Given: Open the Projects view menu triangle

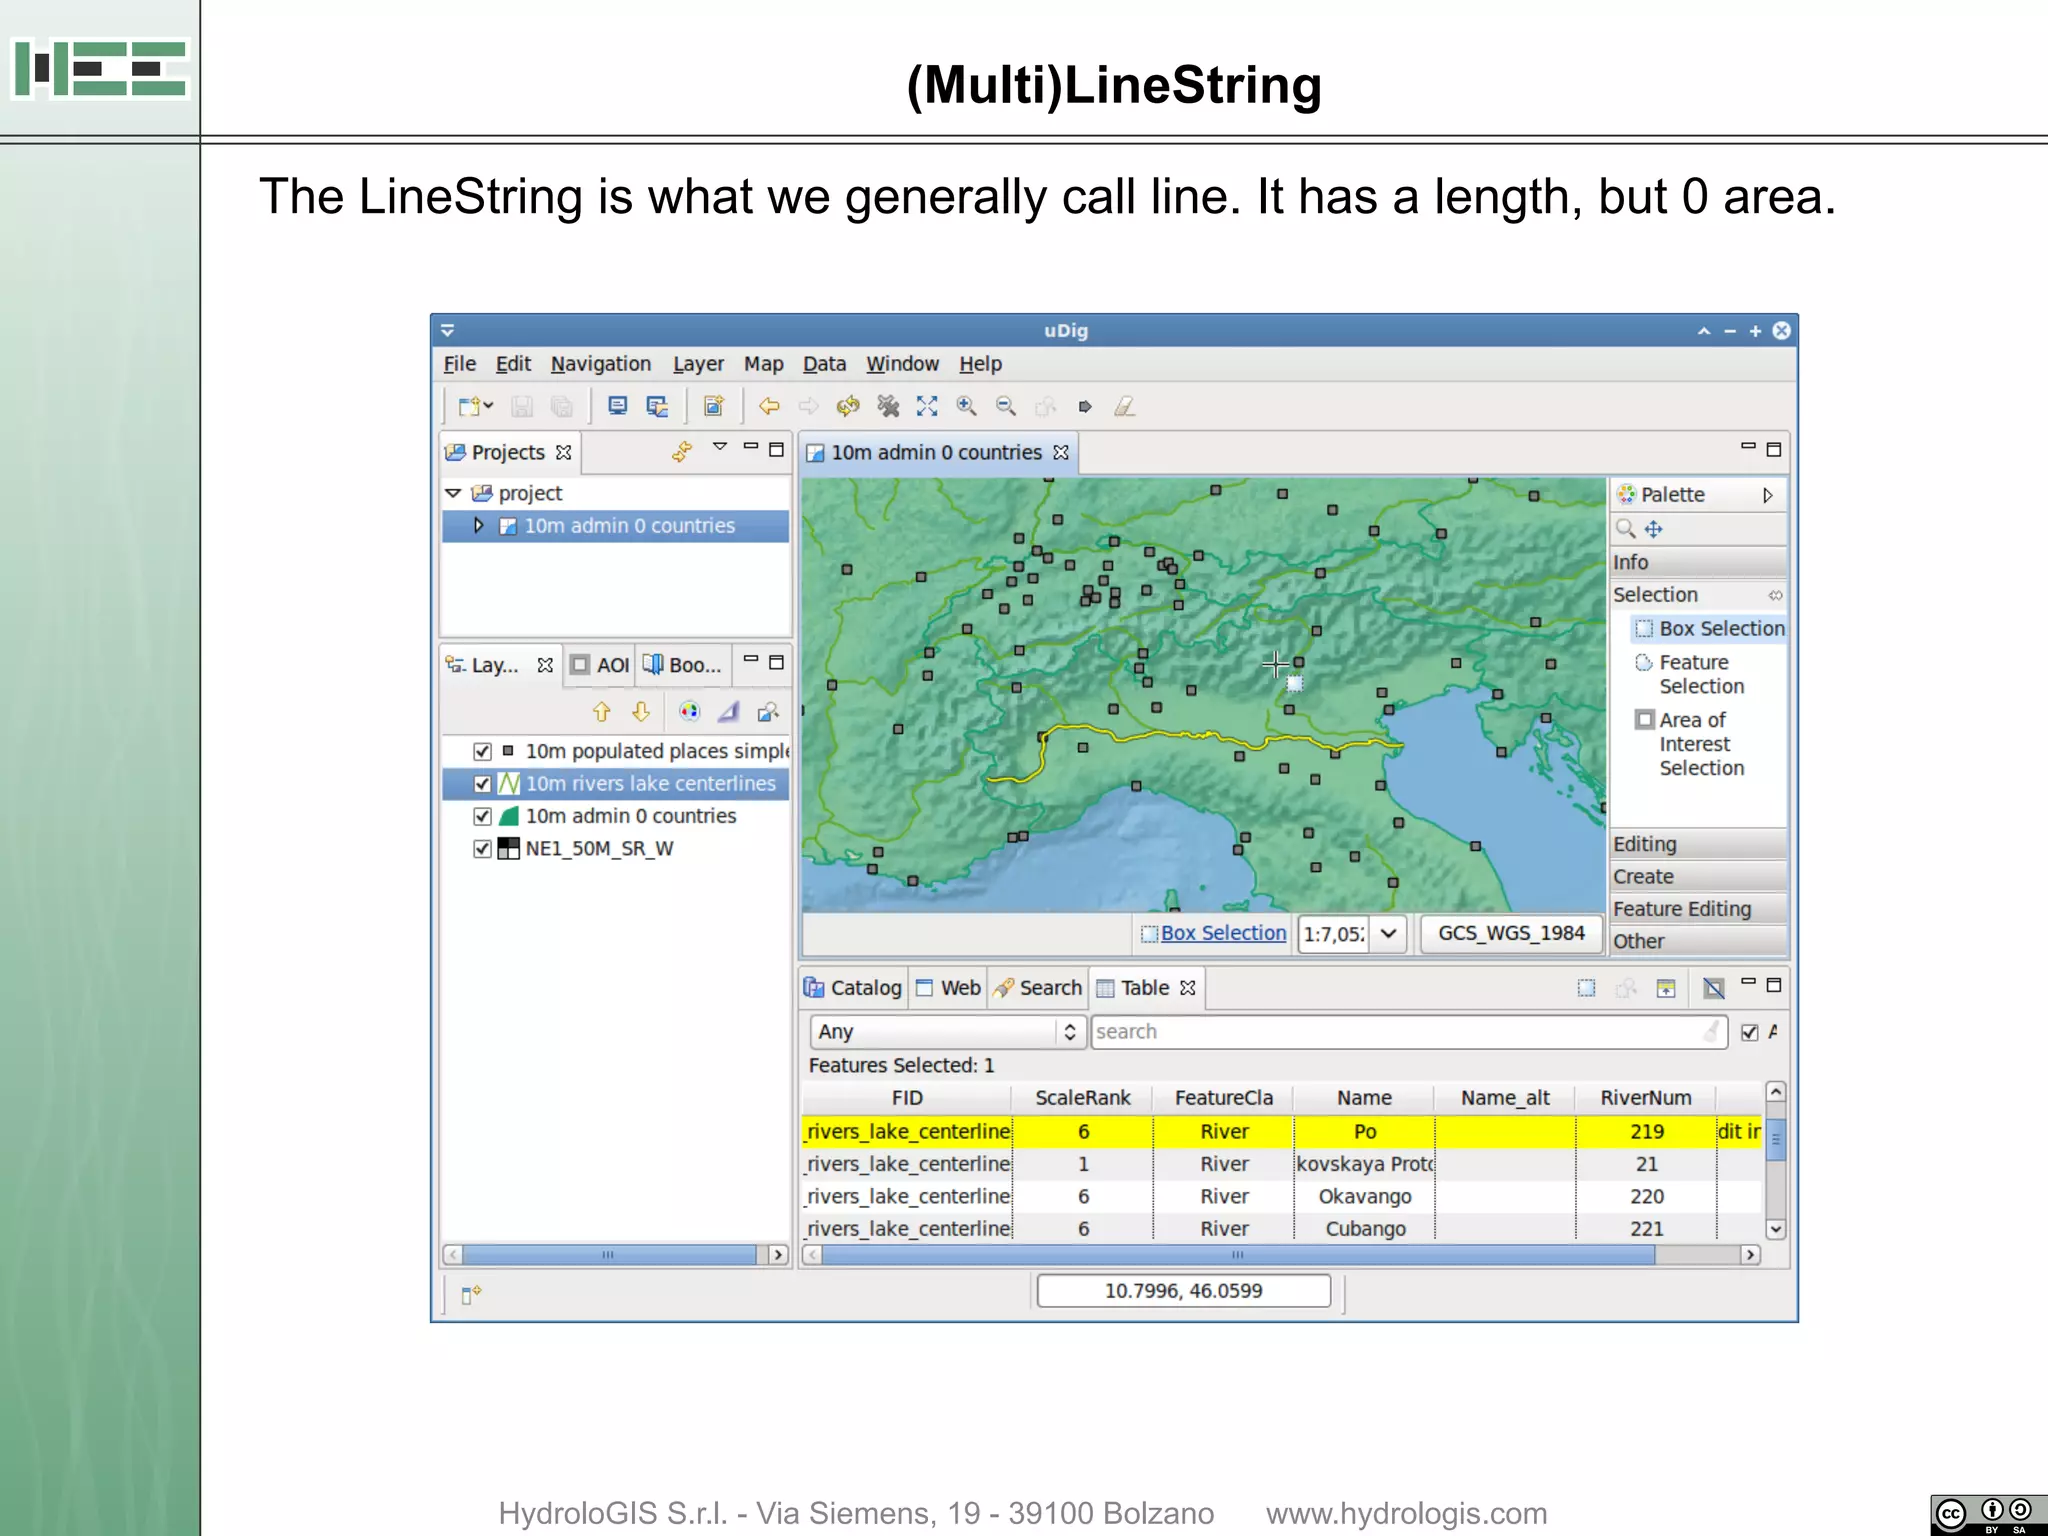Looking at the screenshot, I should 720,446.
